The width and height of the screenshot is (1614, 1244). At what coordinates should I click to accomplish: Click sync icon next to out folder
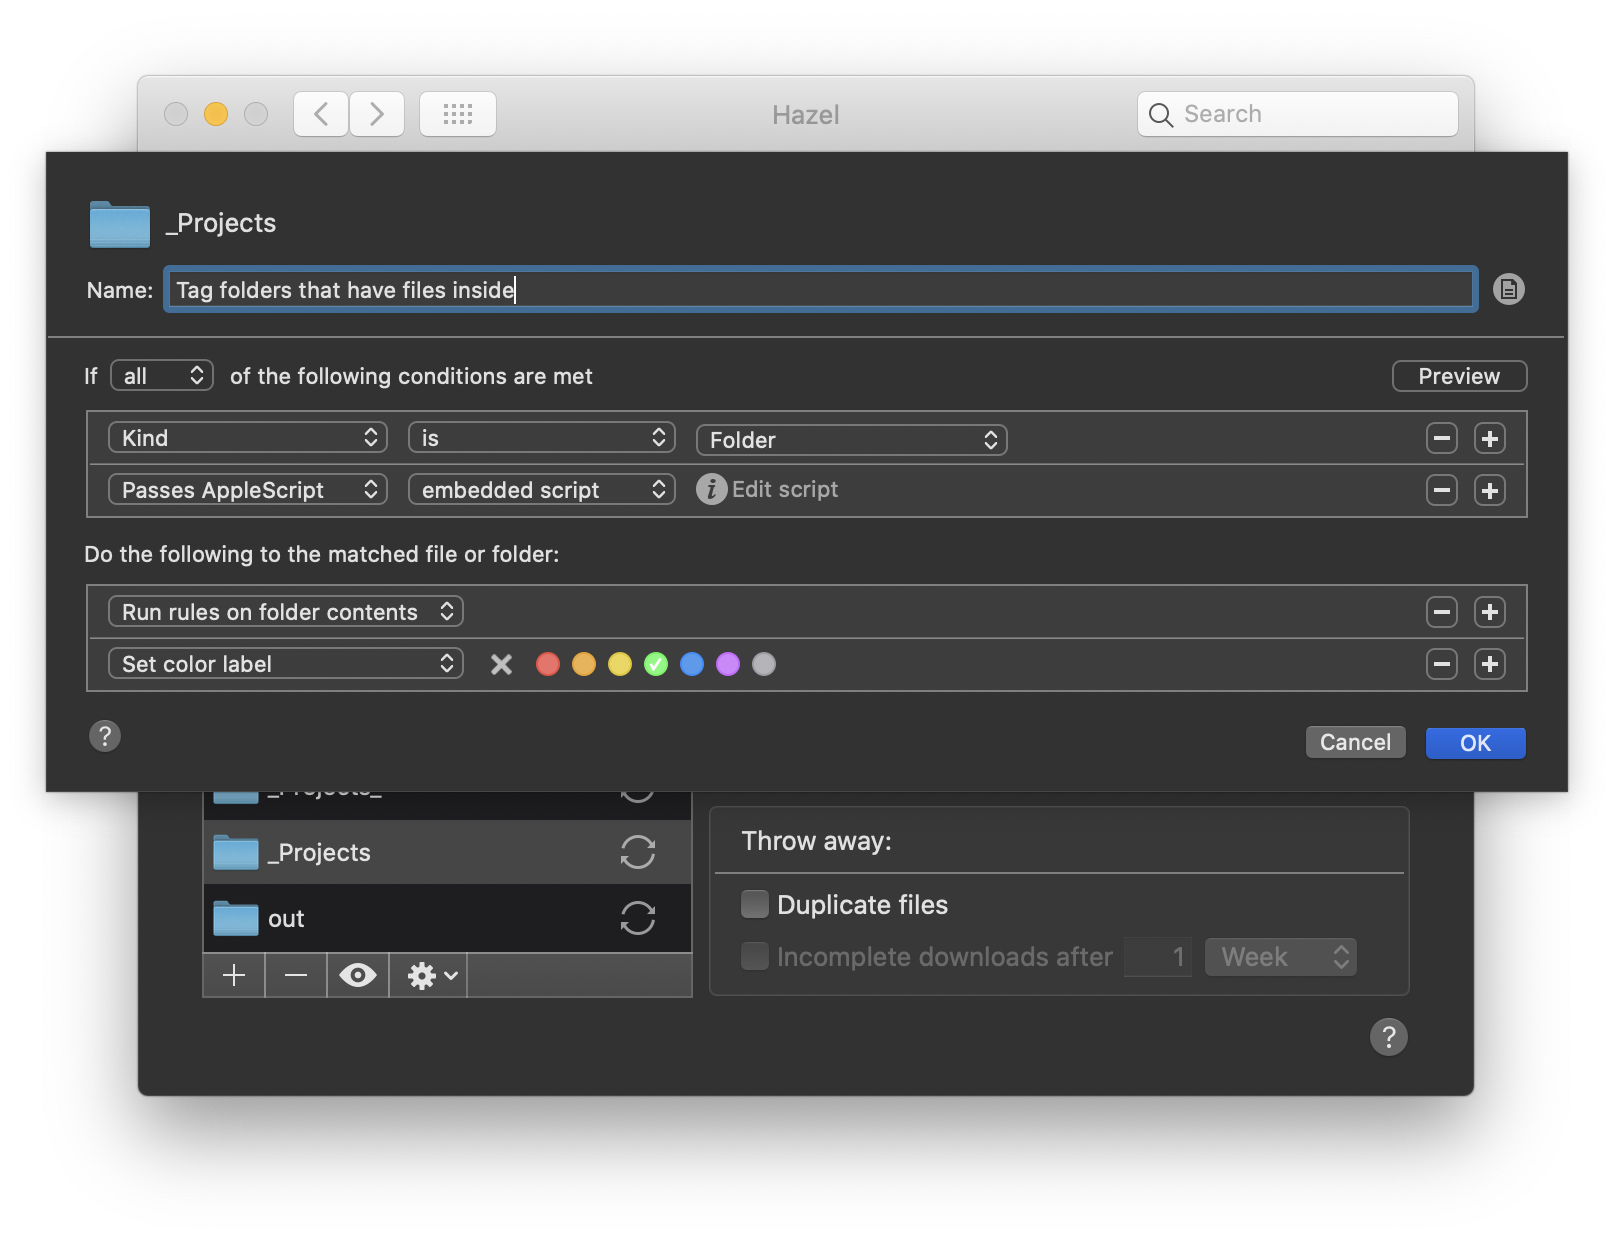pyautogui.click(x=637, y=918)
